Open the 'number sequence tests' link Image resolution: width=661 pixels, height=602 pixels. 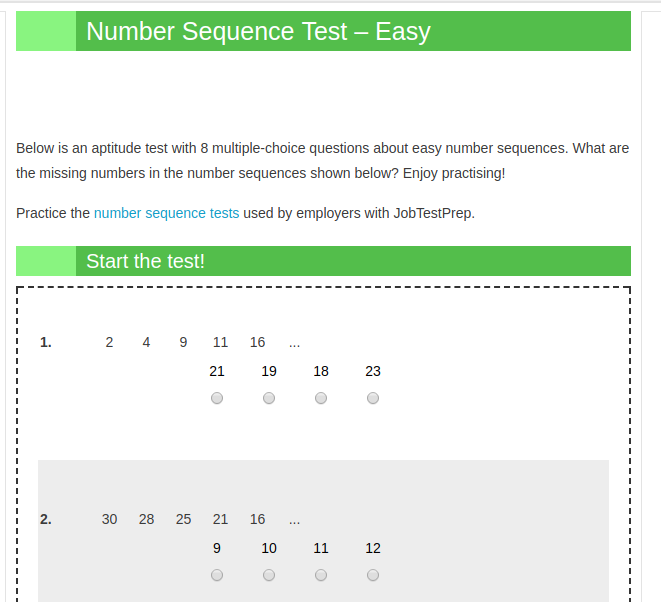click(x=167, y=213)
